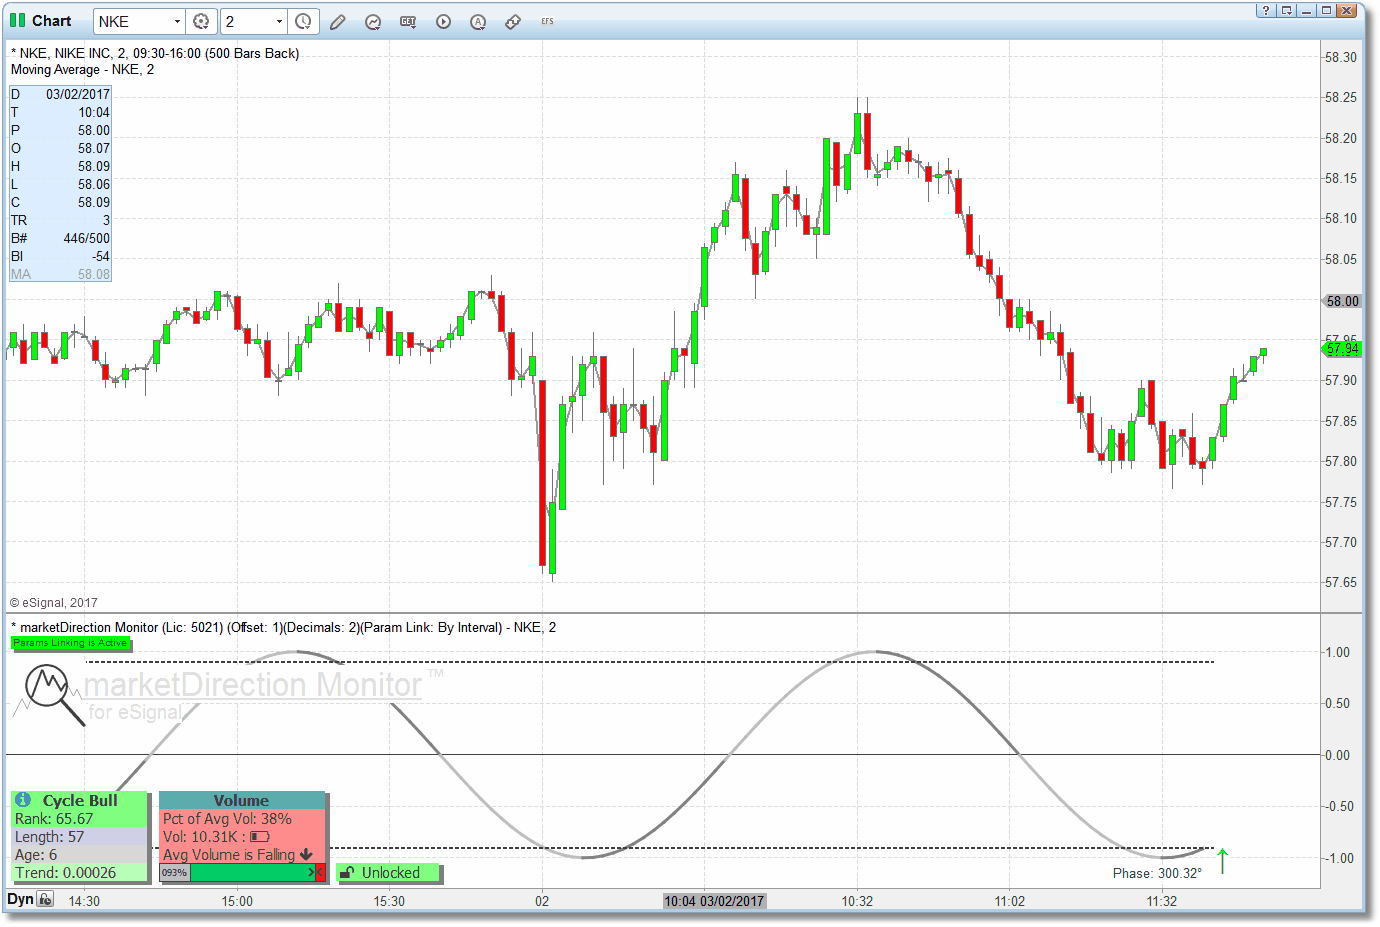Click the GET tools toolbar icon
Image resolution: width=1380 pixels, height=927 pixels.
click(x=408, y=21)
